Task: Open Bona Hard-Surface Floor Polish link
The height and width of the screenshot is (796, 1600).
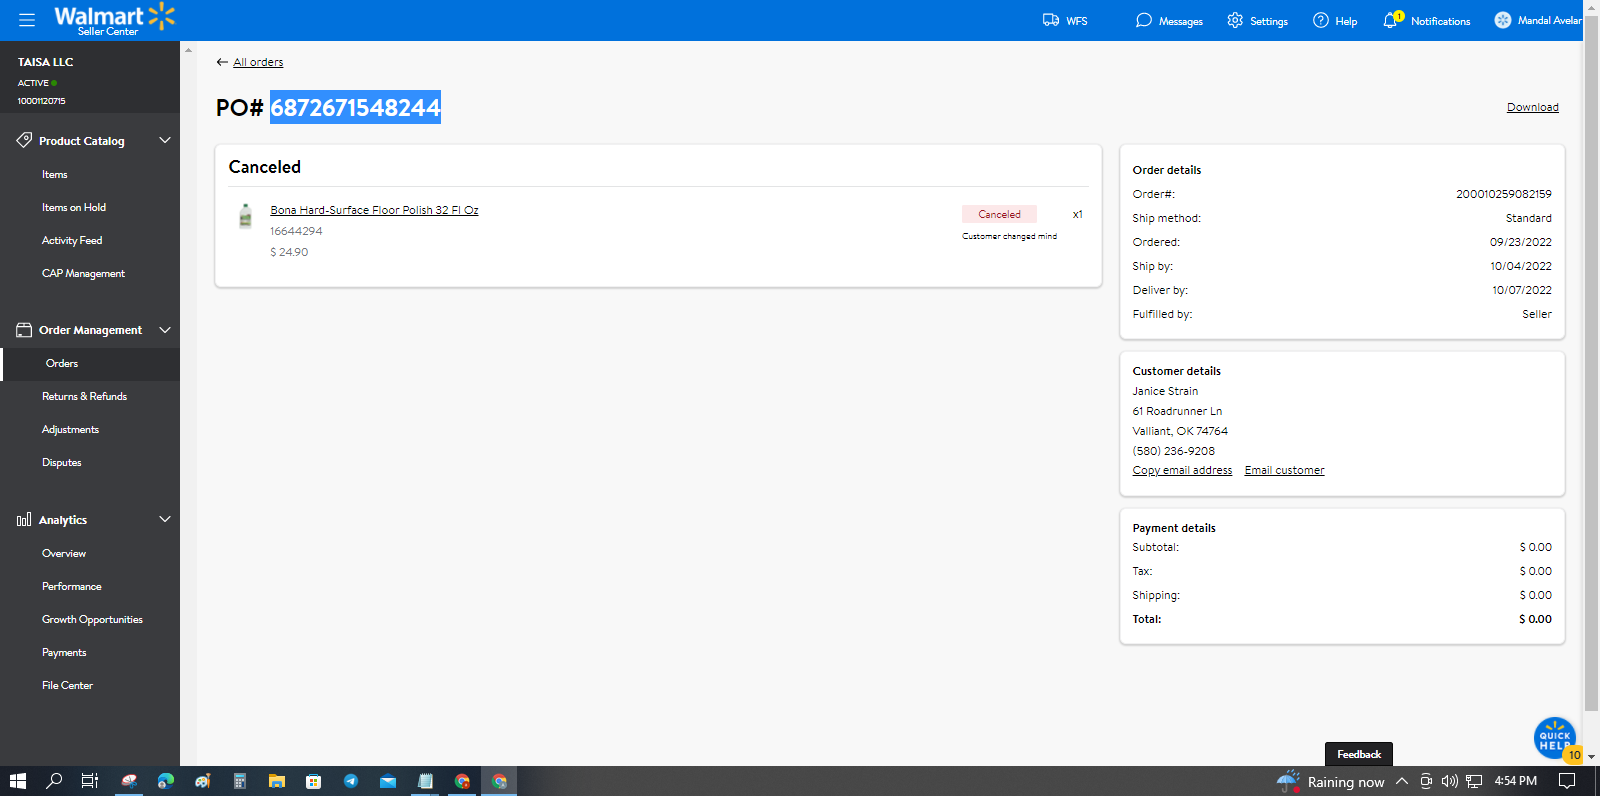Action: coord(374,210)
